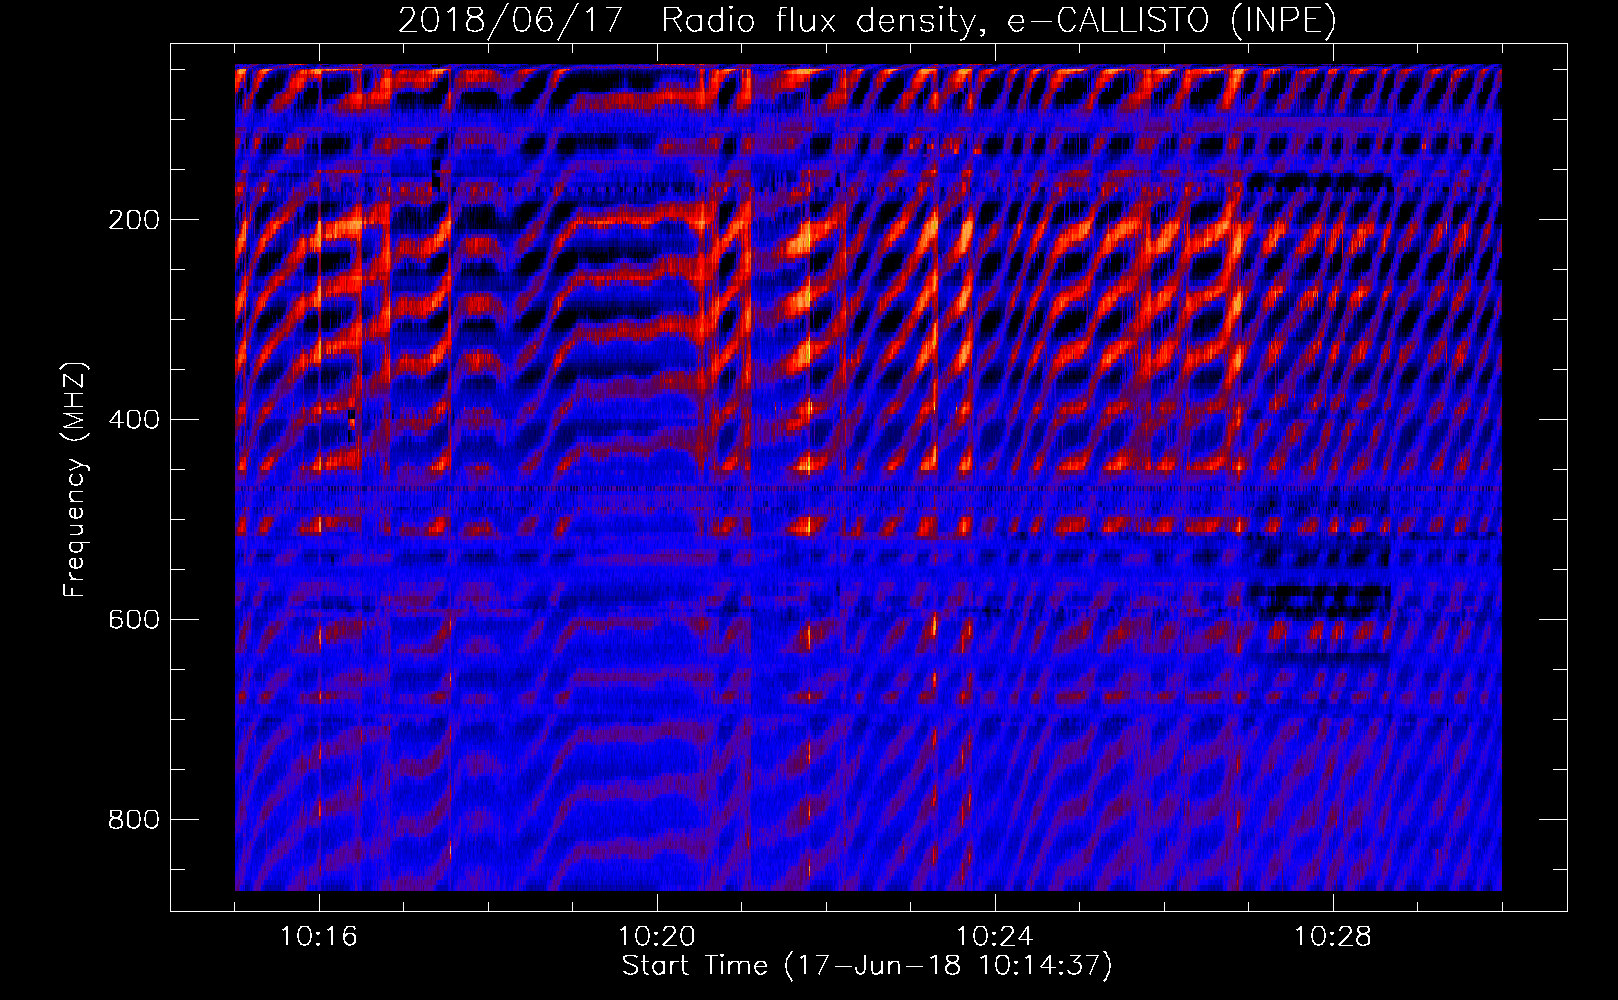1618x1000 pixels.
Task: Click the 10:20 time tick label
Action: 657,937
